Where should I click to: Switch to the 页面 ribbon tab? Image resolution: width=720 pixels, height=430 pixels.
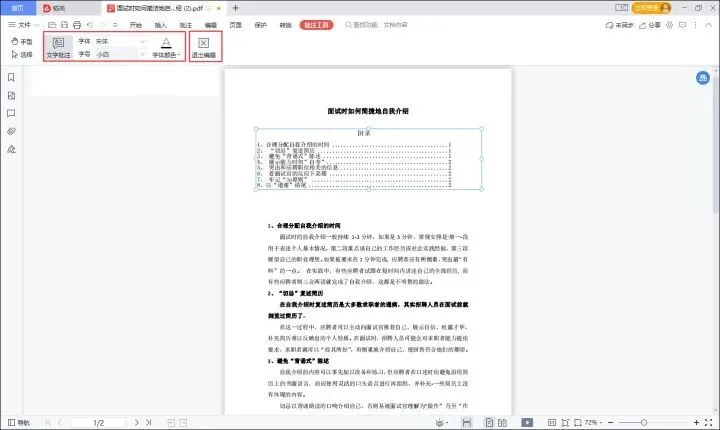coord(236,25)
